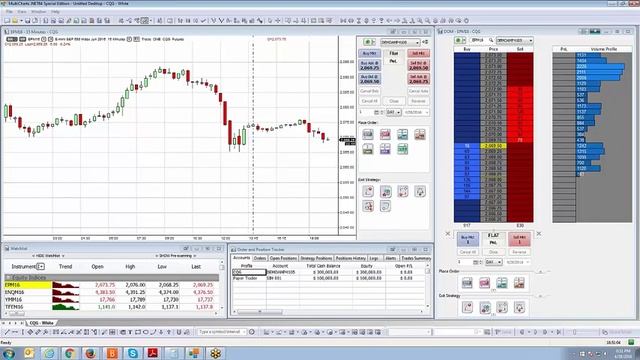
Task: Select YMM16 row in Watchlist
Action: pyautogui.click(x=112, y=300)
